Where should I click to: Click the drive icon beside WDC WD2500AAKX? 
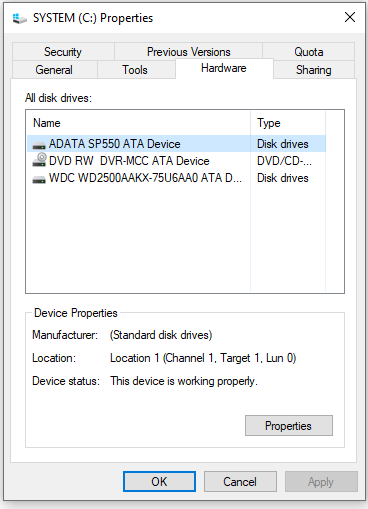39,179
